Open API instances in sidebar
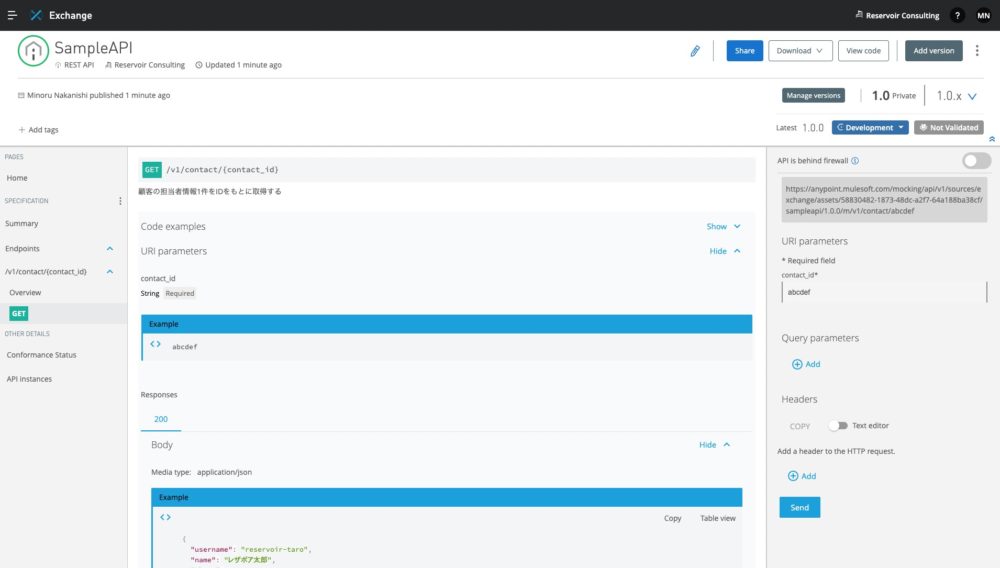The image size is (1000, 568). pos(29,379)
